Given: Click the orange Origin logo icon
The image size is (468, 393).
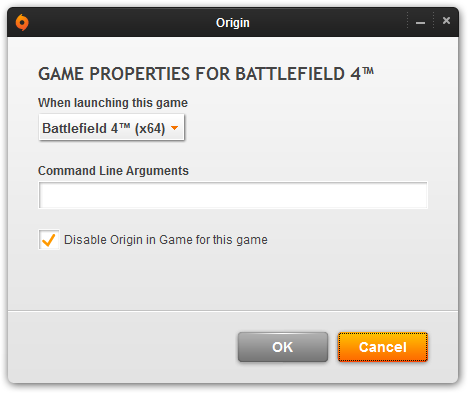Looking at the screenshot, I should (x=22, y=22).
